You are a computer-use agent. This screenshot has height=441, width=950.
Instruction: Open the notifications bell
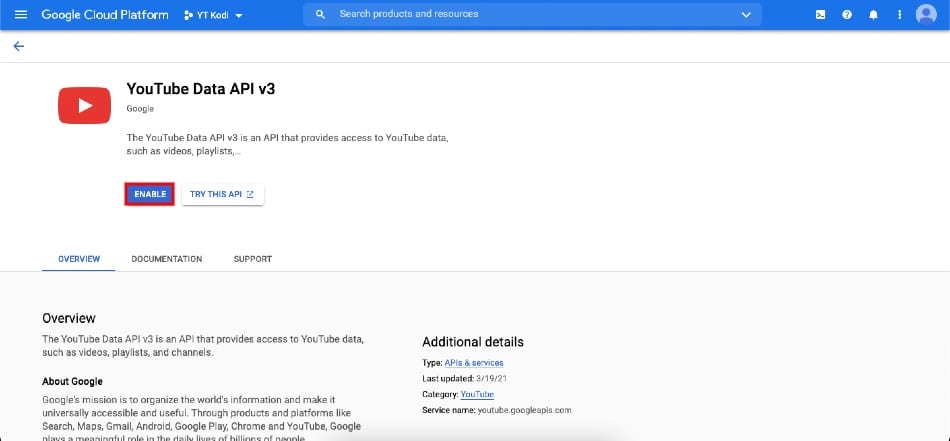pyautogui.click(x=873, y=15)
